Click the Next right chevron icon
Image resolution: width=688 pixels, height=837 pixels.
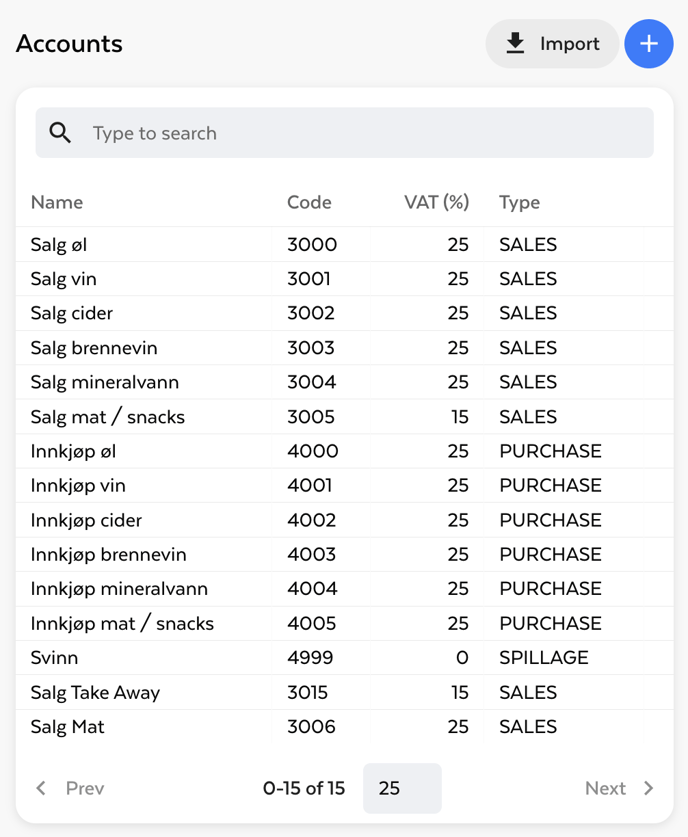pos(648,788)
